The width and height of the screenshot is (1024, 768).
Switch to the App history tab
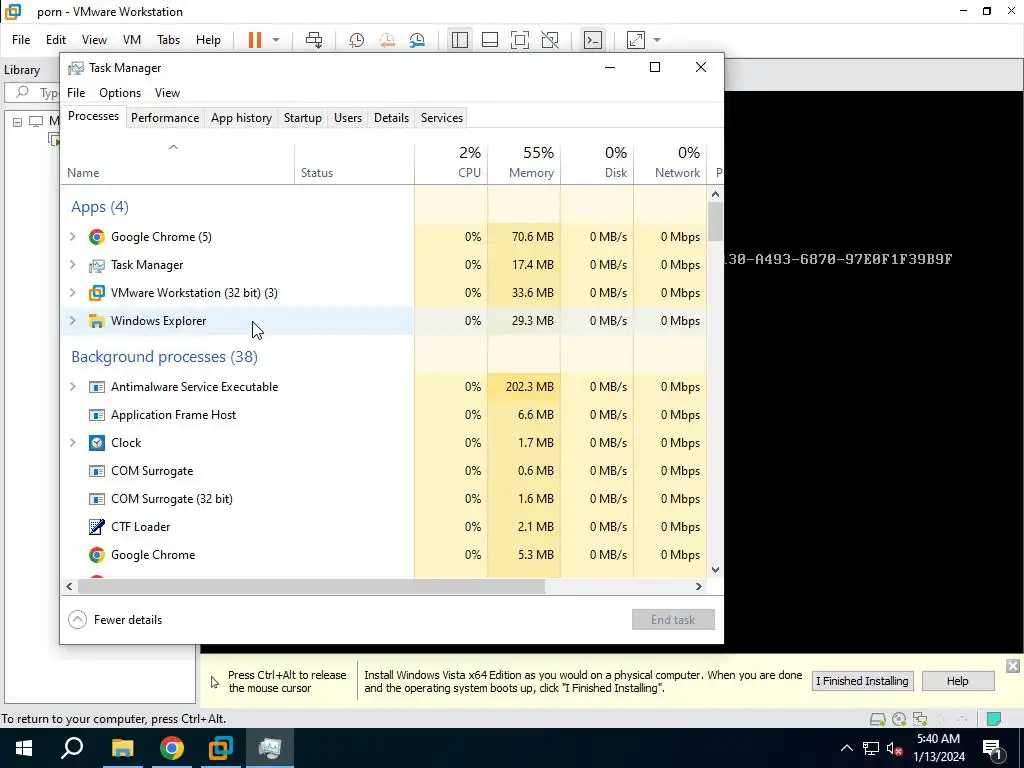tap(241, 118)
